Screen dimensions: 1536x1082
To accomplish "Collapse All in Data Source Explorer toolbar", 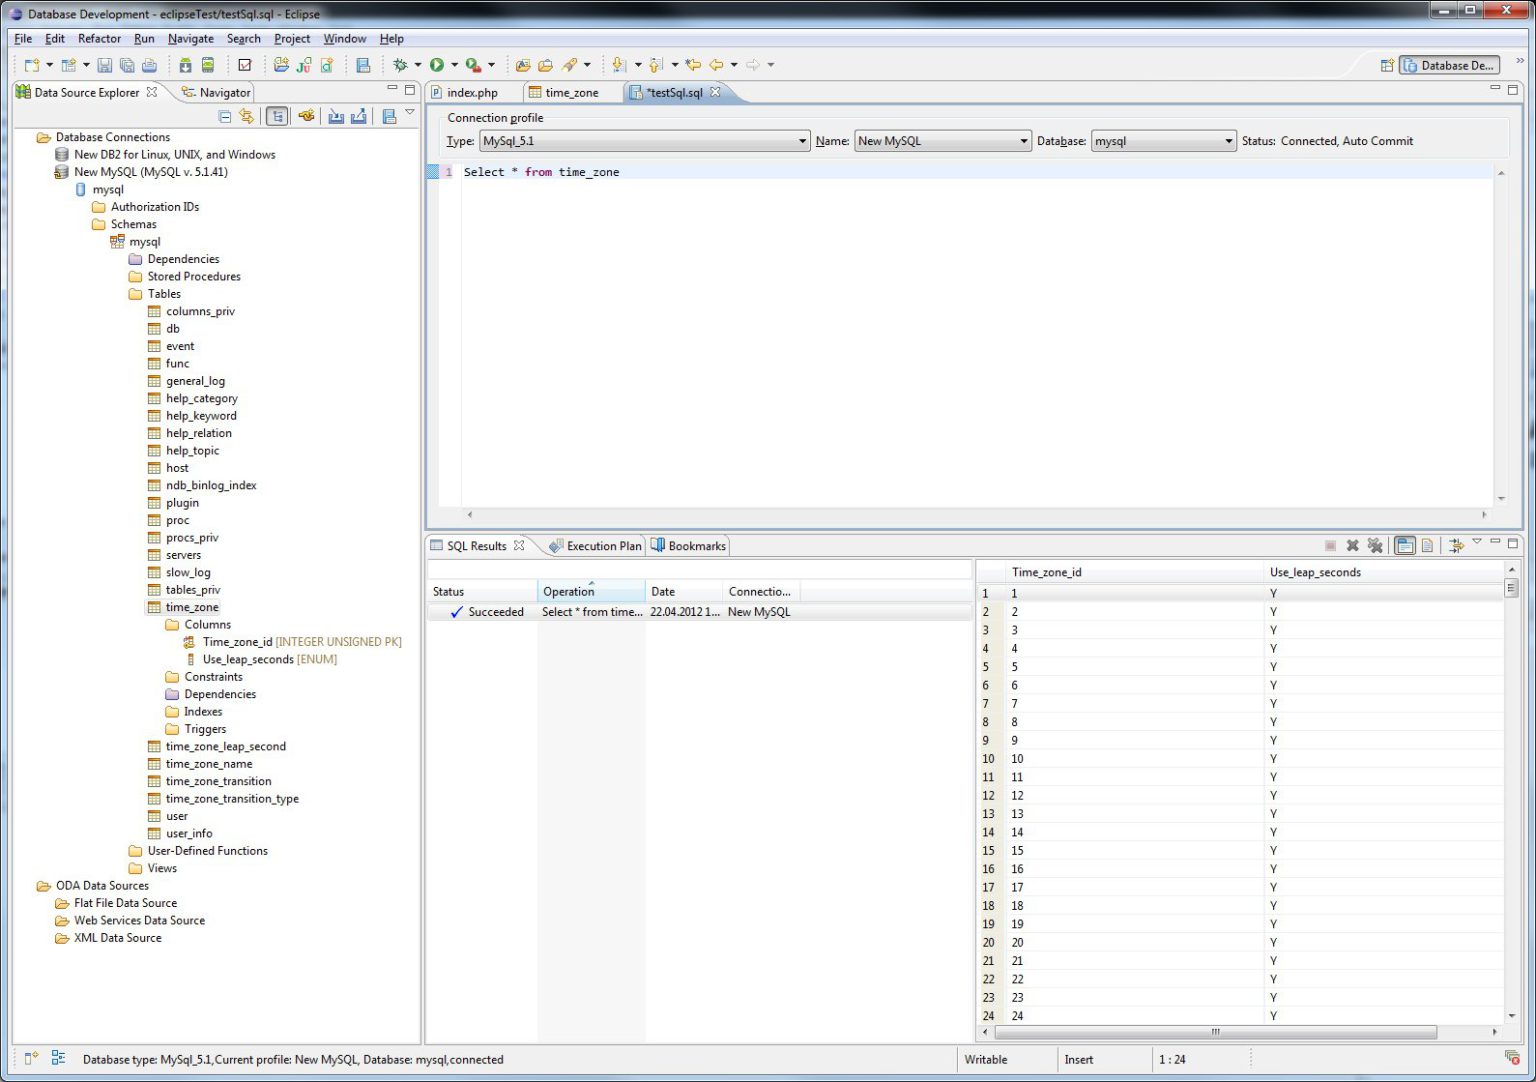I will coord(225,115).
